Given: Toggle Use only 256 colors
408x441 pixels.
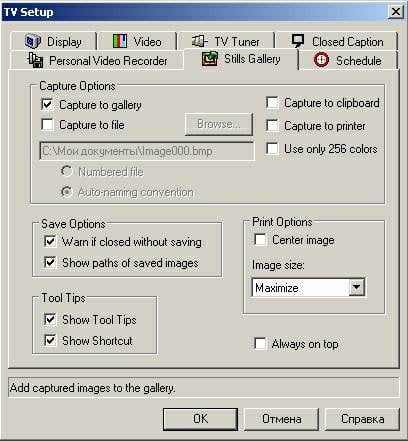Looking at the screenshot, I should click(x=272, y=148).
